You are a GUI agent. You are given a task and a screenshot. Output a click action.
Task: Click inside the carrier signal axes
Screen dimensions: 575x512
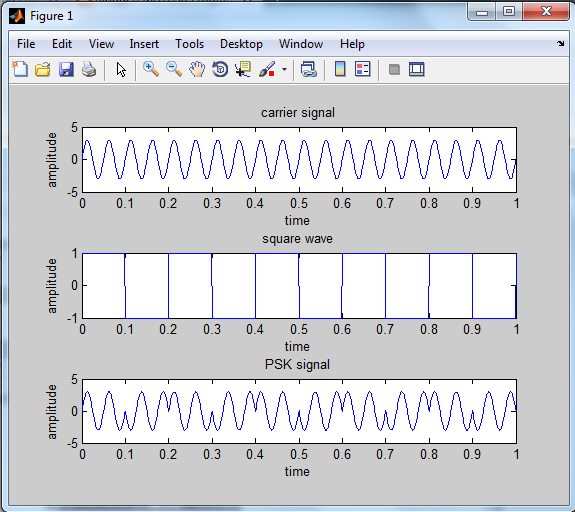(299, 160)
